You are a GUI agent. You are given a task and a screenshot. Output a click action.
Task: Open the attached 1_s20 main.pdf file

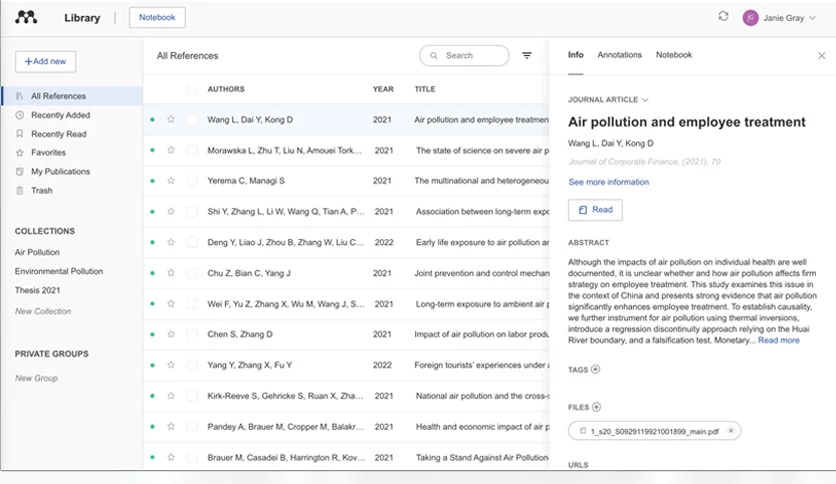(x=654, y=431)
